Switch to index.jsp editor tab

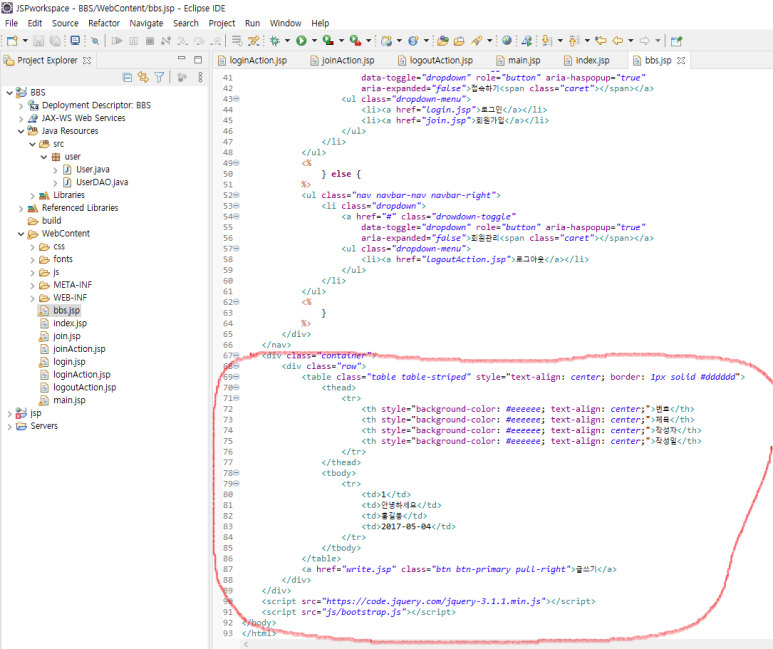[x=587, y=60]
